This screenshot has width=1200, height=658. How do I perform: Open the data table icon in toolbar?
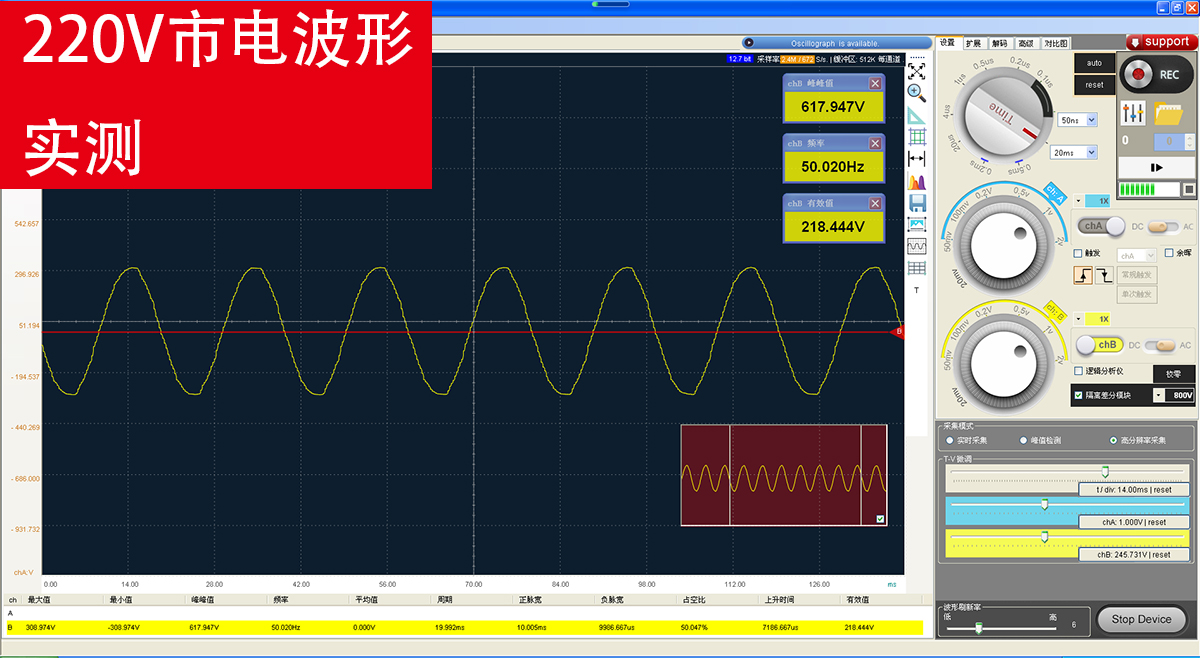click(916, 268)
